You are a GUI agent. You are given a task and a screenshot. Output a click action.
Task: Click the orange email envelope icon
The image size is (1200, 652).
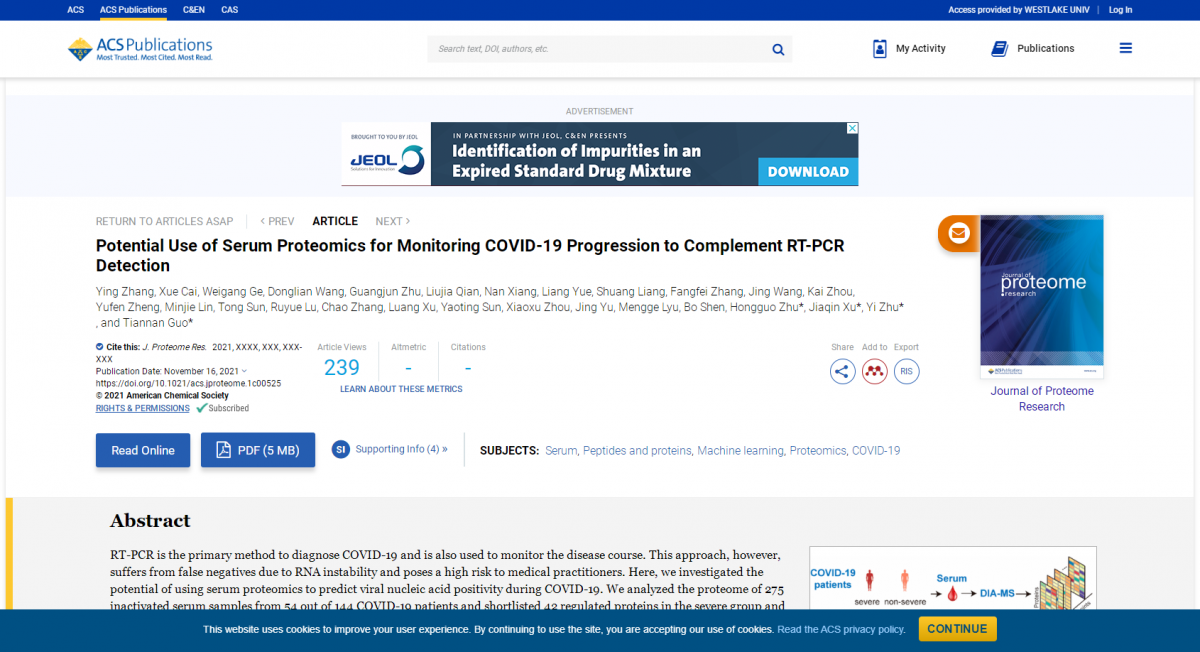point(958,233)
